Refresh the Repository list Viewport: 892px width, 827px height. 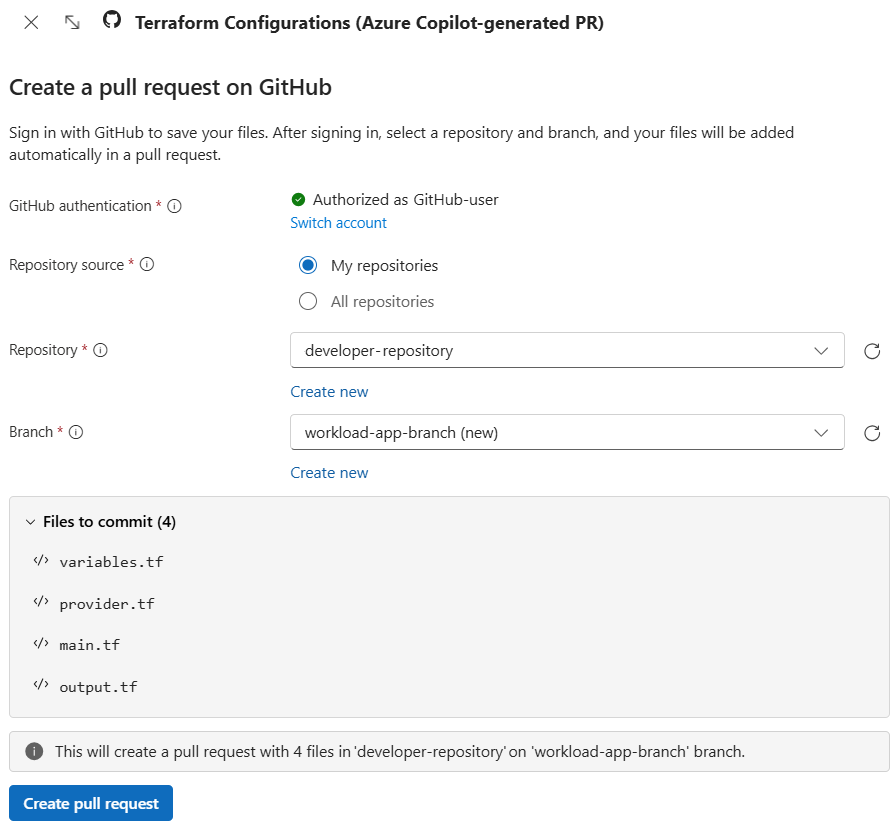pos(871,351)
